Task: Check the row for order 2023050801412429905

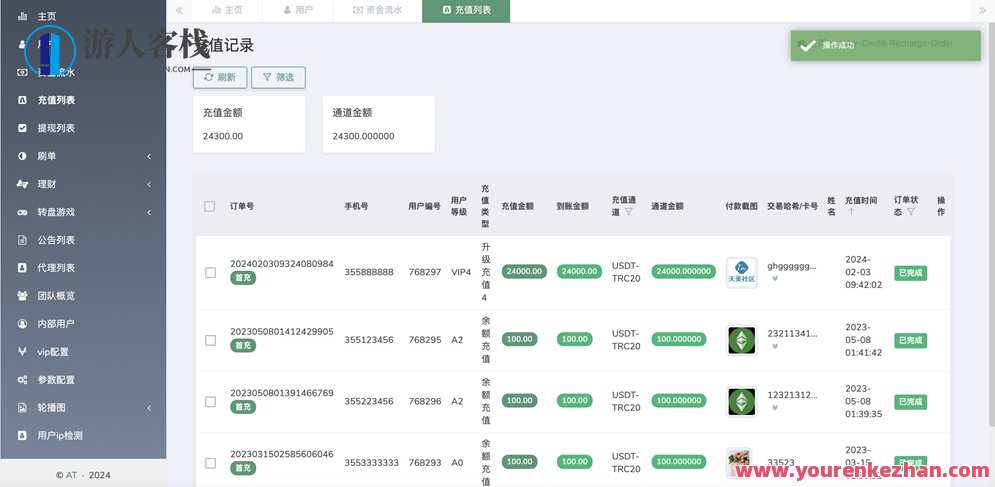Action: point(211,340)
